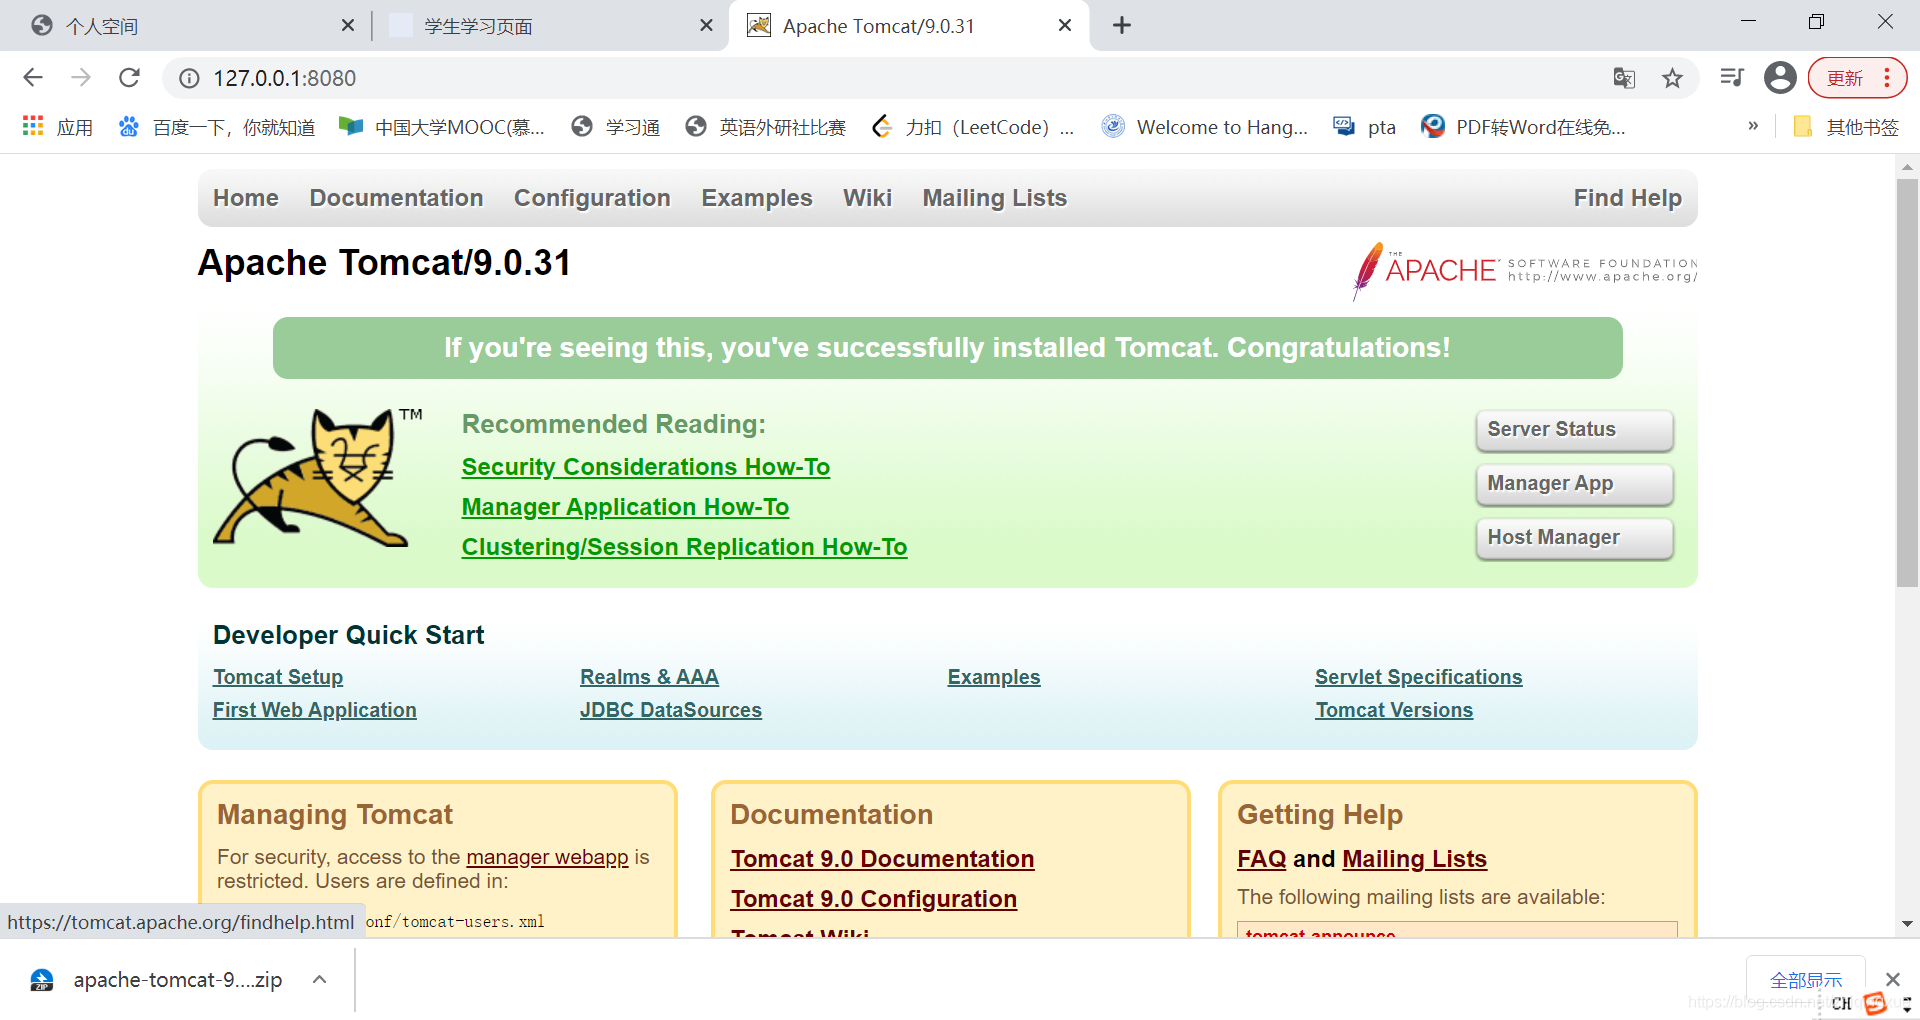Close the 个人空间 tab
Screen dimensions: 1920x1020
(347, 25)
